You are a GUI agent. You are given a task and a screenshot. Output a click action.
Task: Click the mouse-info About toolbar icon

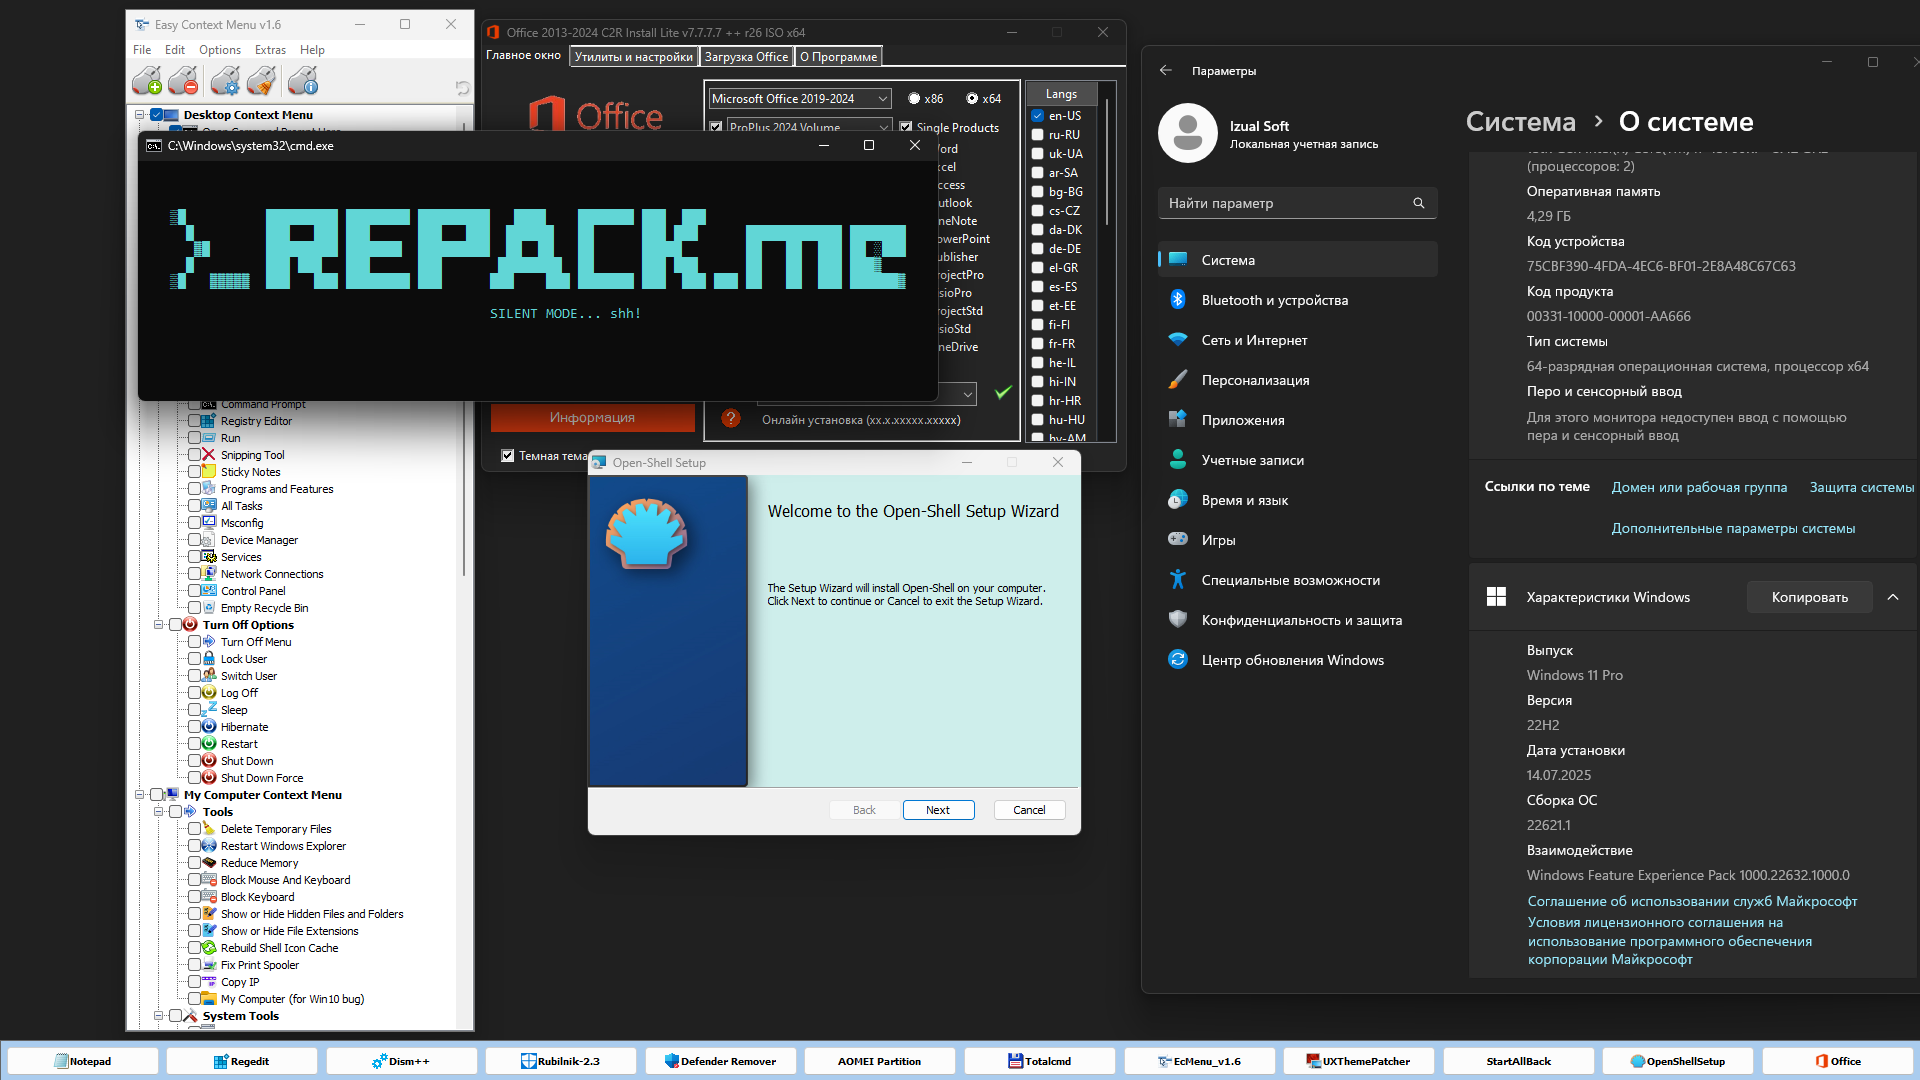(303, 81)
